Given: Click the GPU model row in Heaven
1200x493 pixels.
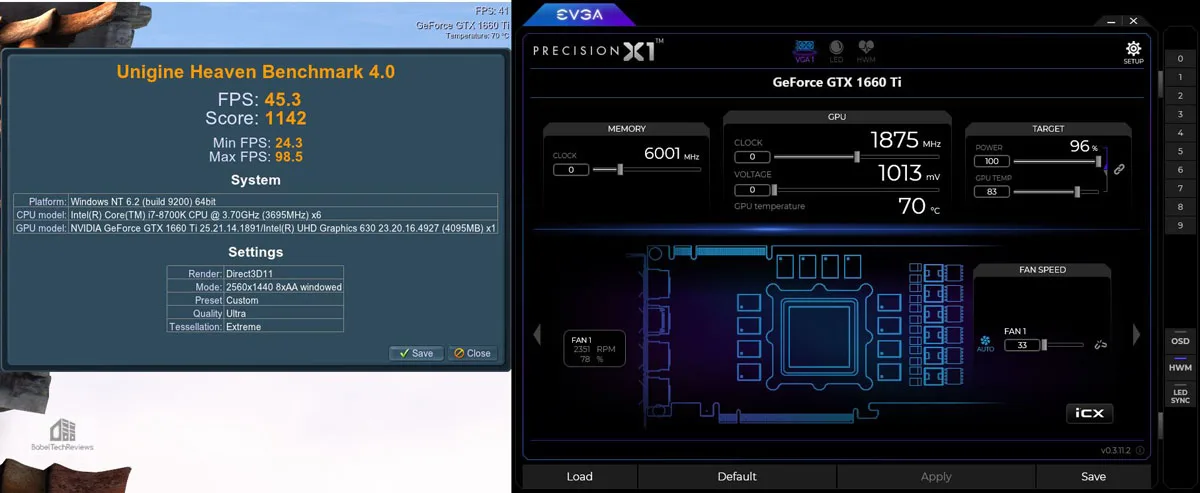Looking at the screenshot, I should coord(255,228).
